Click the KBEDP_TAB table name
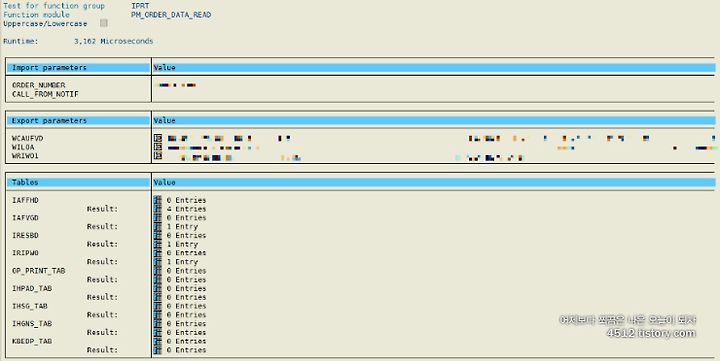The image size is (720, 361). (x=32, y=341)
